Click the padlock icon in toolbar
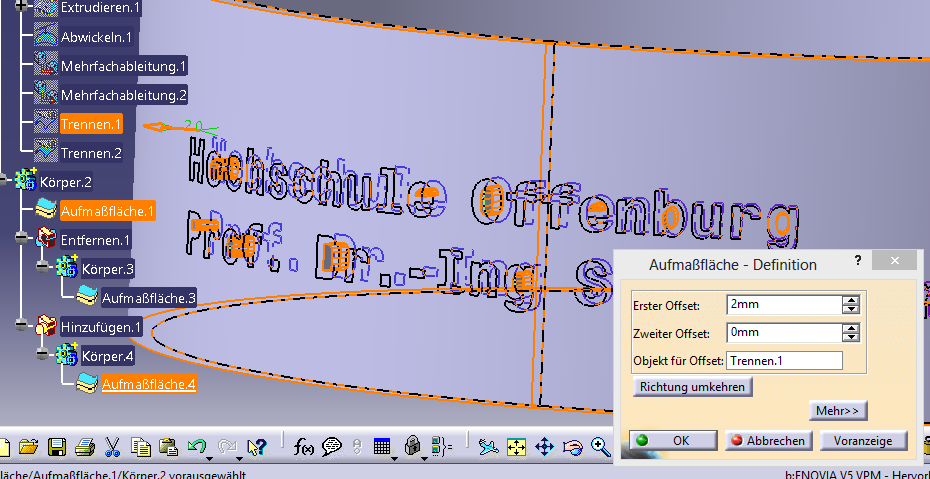 [412, 446]
